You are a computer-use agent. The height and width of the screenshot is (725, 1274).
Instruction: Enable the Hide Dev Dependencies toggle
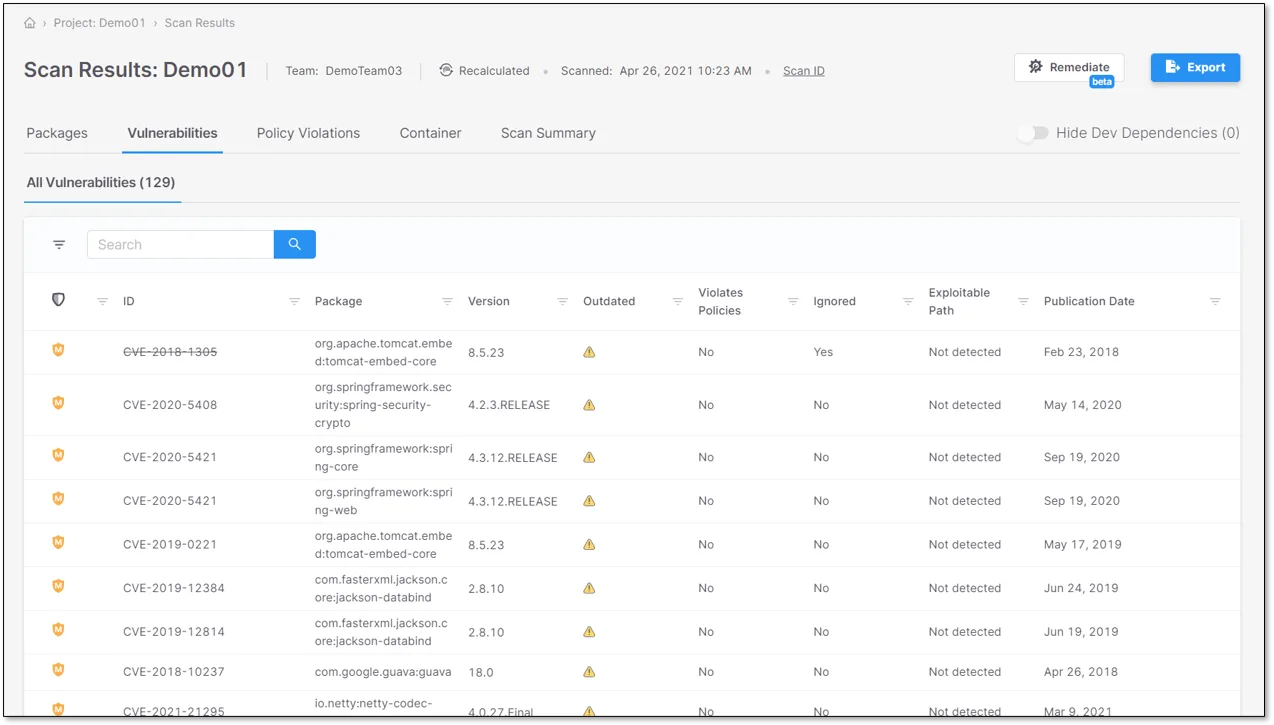(x=1034, y=132)
